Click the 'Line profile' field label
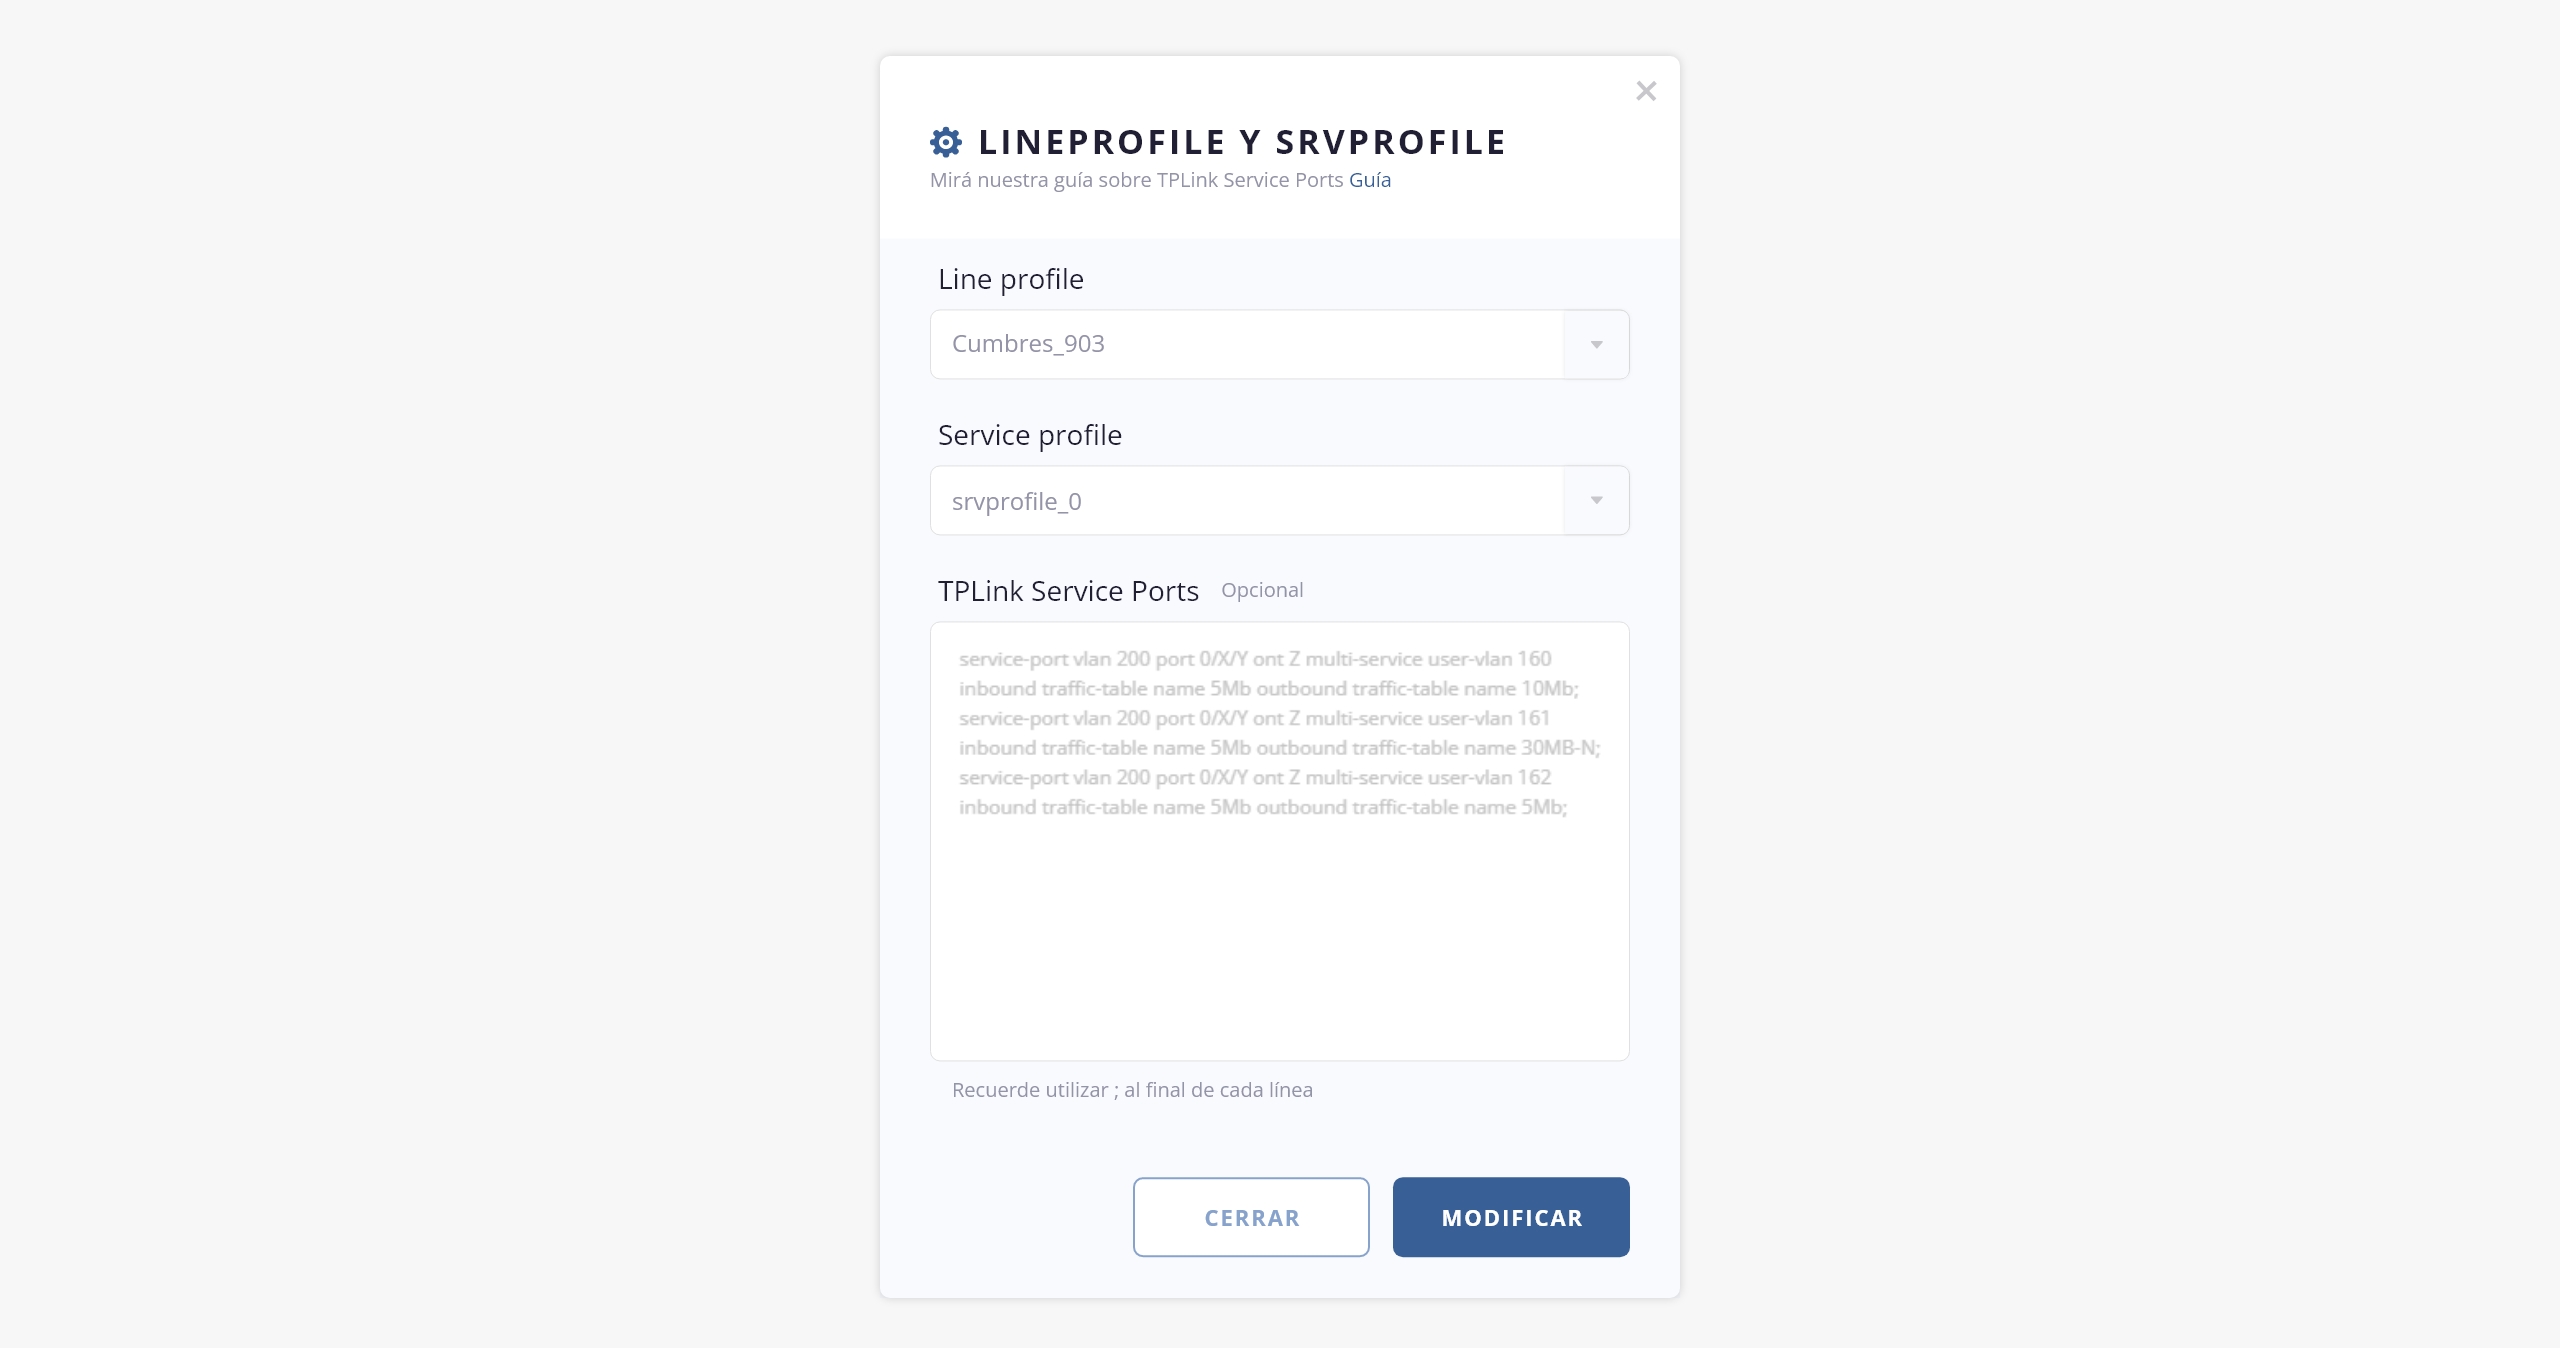Image resolution: width=2560 pixels, height=1348 pixels. pyautogui.click(x=1010, y=279)
